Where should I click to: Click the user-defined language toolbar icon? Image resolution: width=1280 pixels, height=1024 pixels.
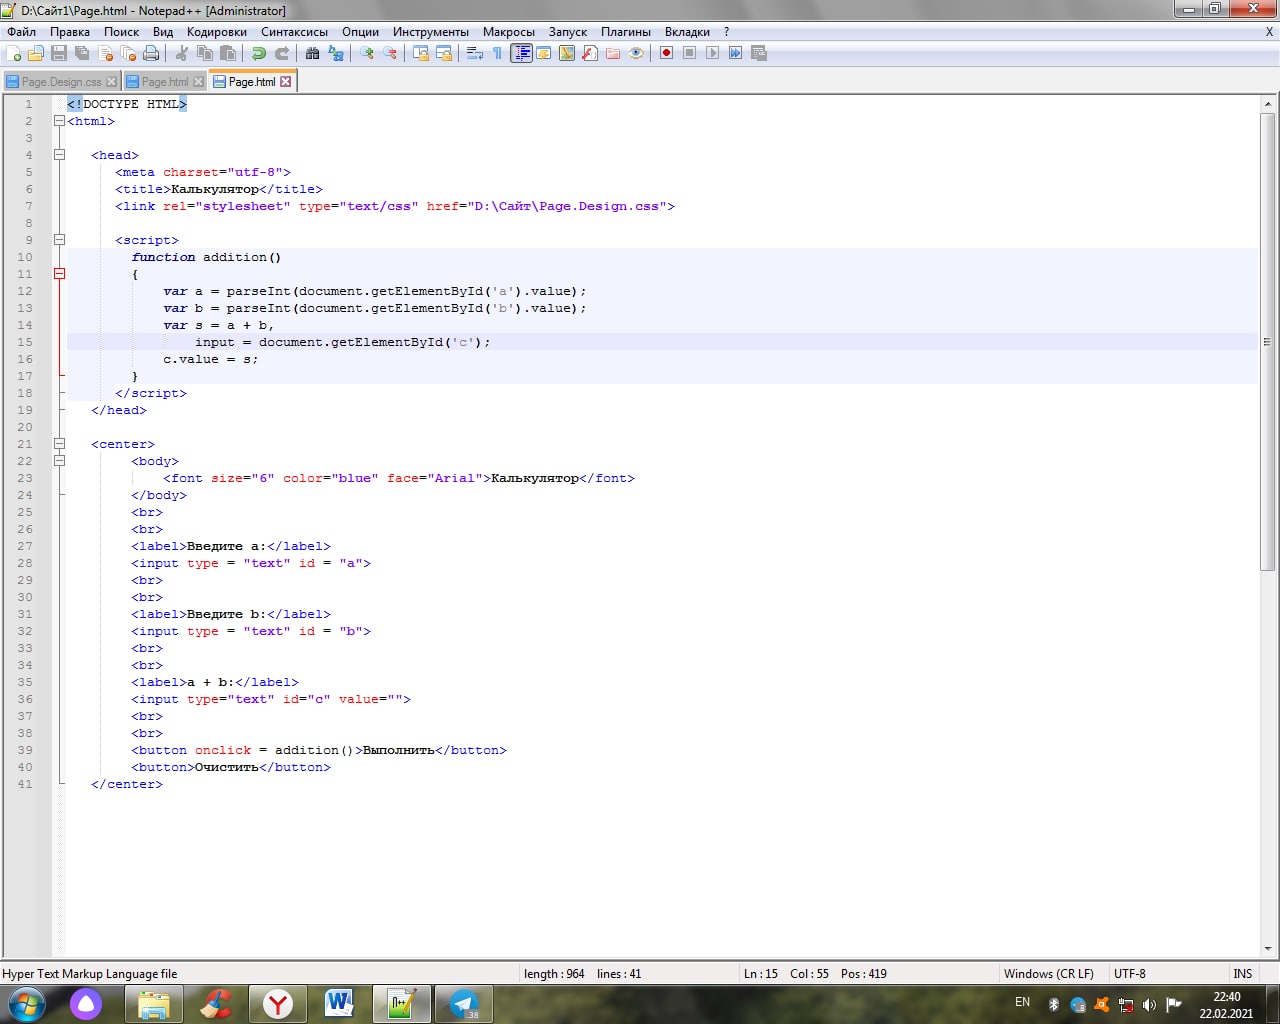pyautogui.click(x=544, y=53)
